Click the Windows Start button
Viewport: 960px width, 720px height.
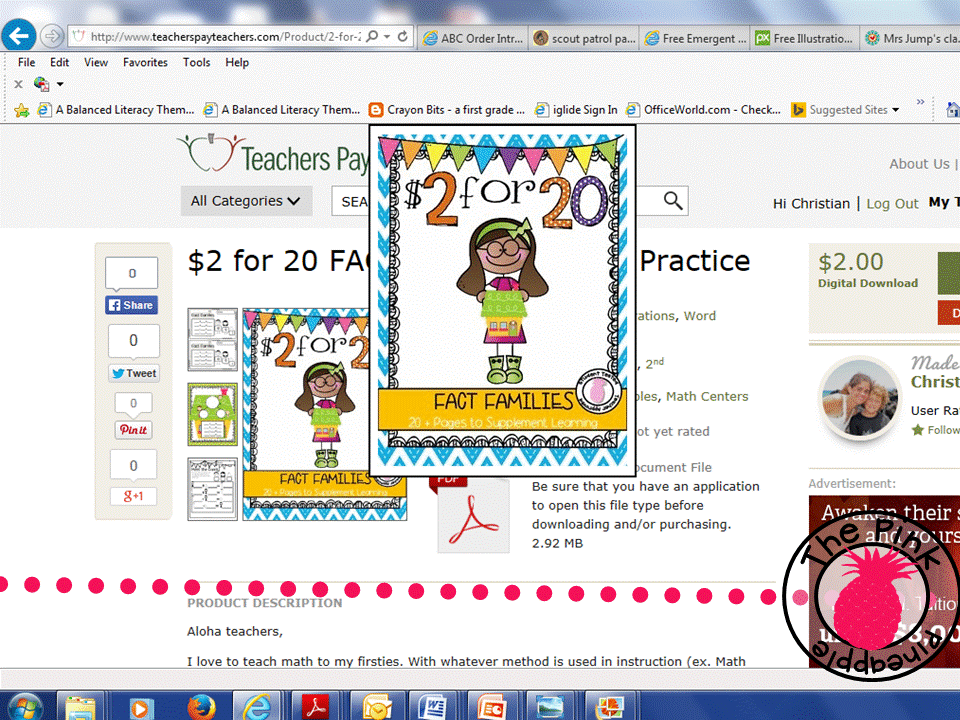tap(24, 707)
